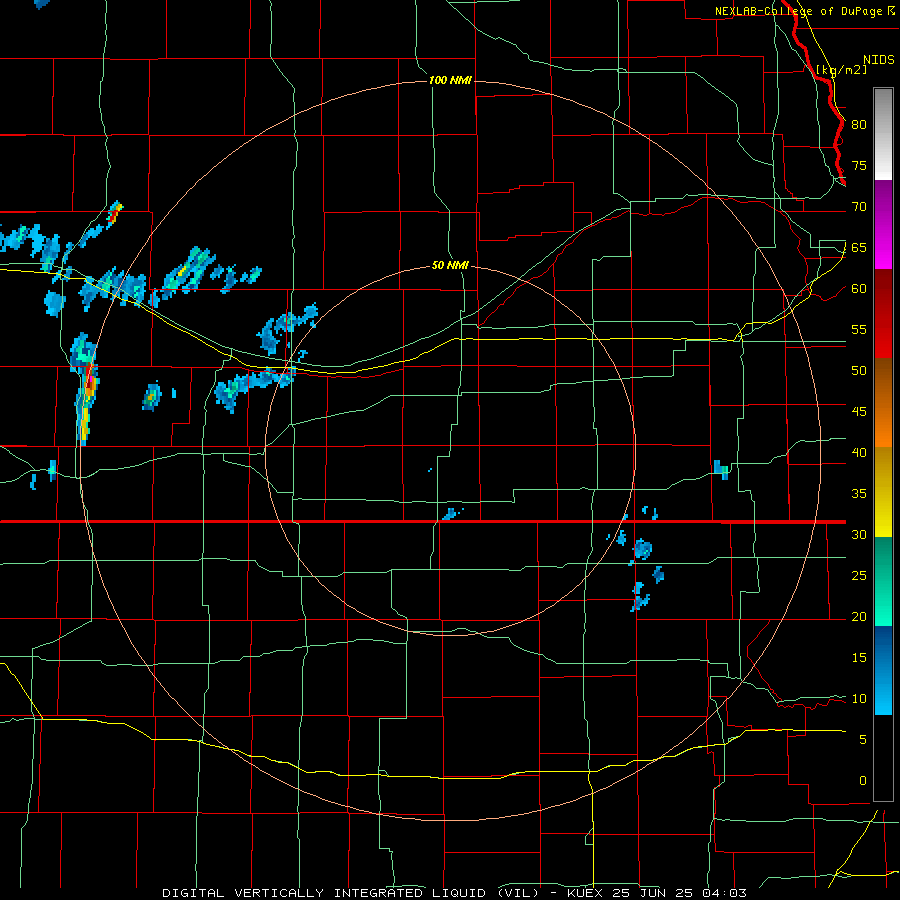Click the 55 value on the VIL scale
900x900 pixels.
(x=859, y=329)
